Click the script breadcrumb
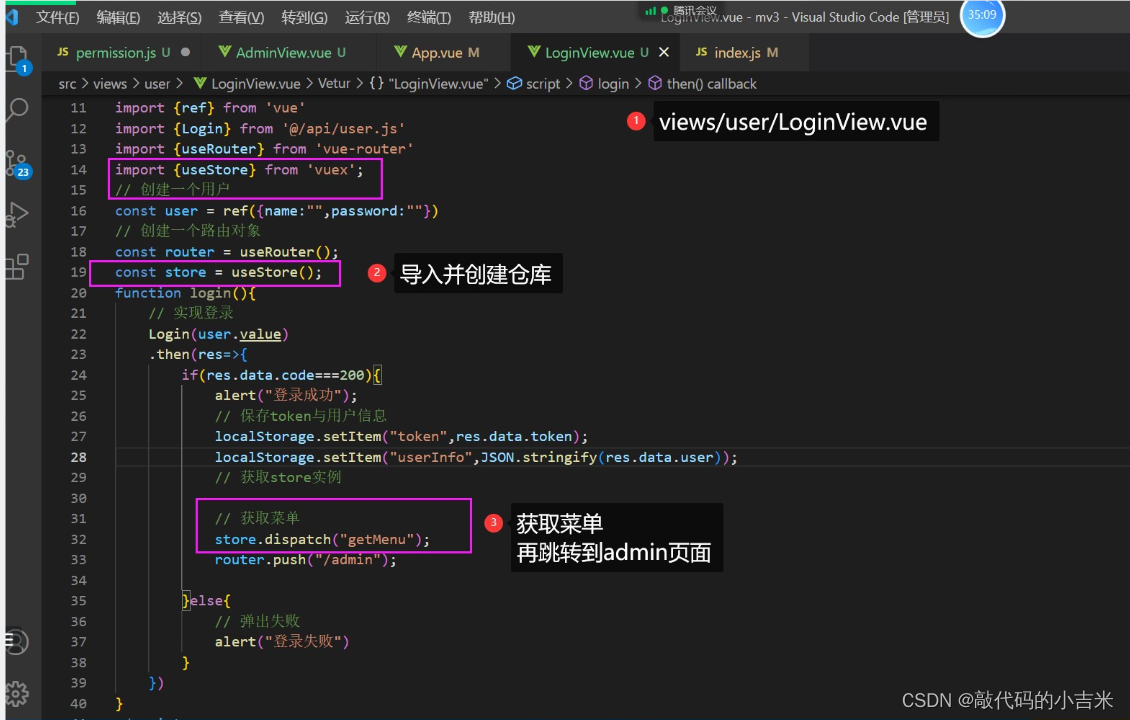This screenshot has height=720, width=1130. [x=534, y=84]
